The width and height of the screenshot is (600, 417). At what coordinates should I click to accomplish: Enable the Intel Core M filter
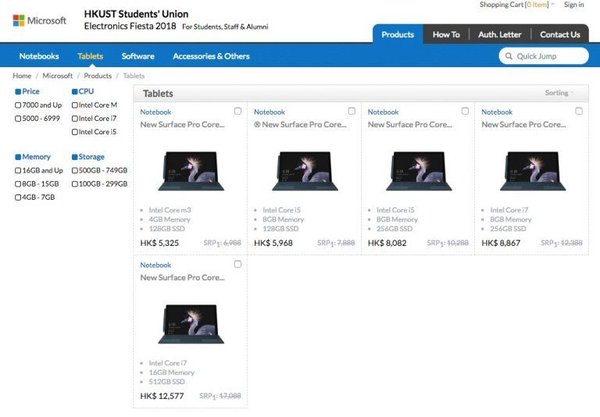75,105
